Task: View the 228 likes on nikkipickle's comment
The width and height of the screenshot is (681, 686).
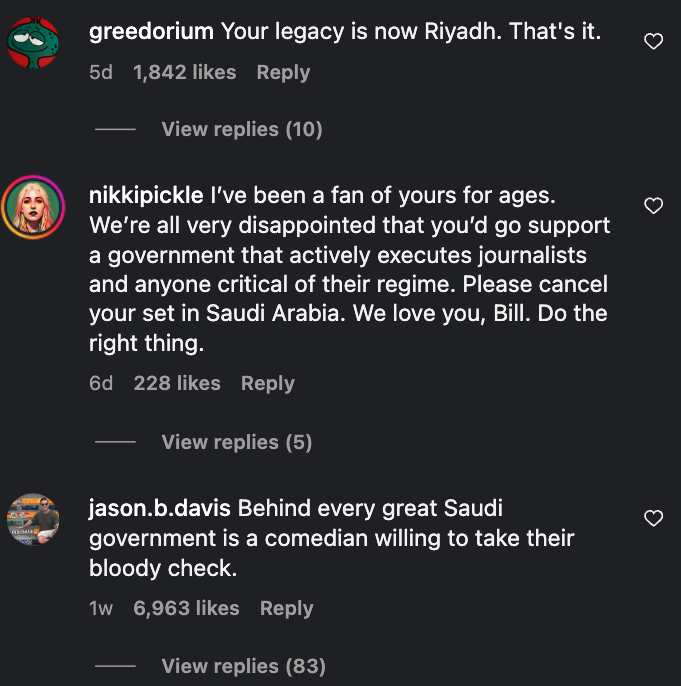Action: (x=177, y=384)
